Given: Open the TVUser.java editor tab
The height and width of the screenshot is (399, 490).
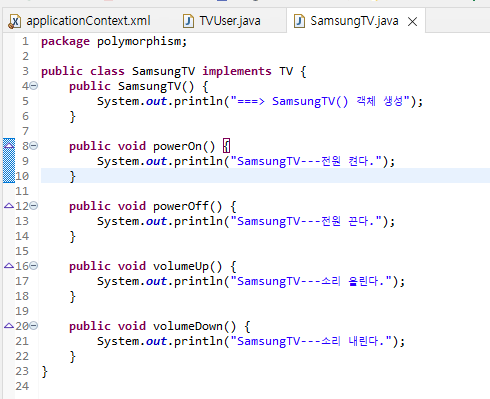Looking at the screenshot, I should click(230, 21).
